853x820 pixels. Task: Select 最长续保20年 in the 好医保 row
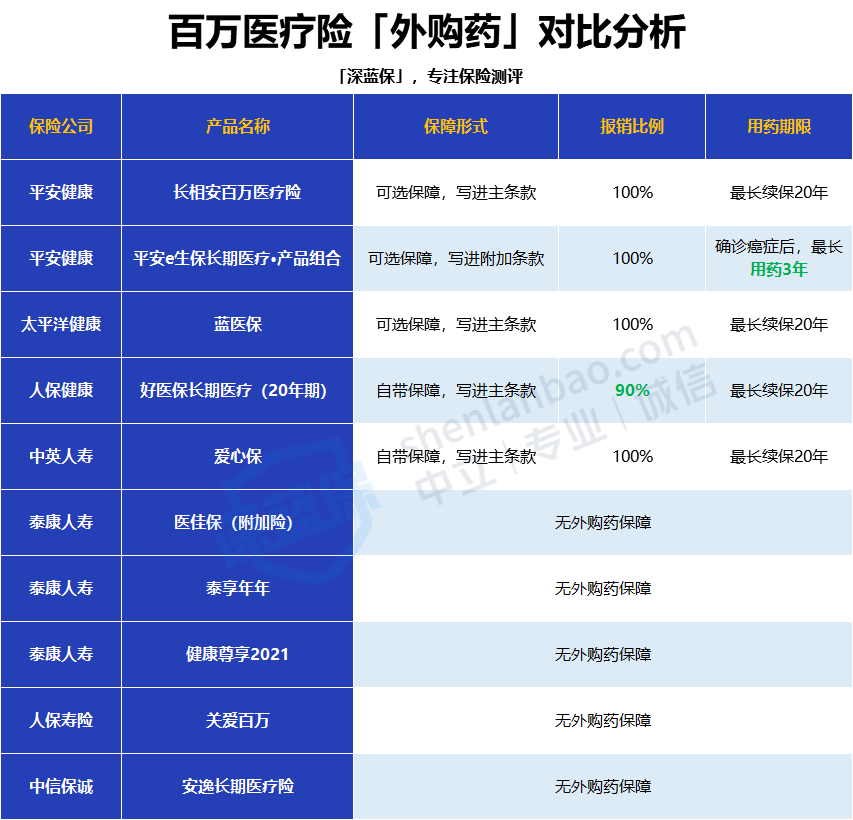pyautogui.click(x=779, y=390)
